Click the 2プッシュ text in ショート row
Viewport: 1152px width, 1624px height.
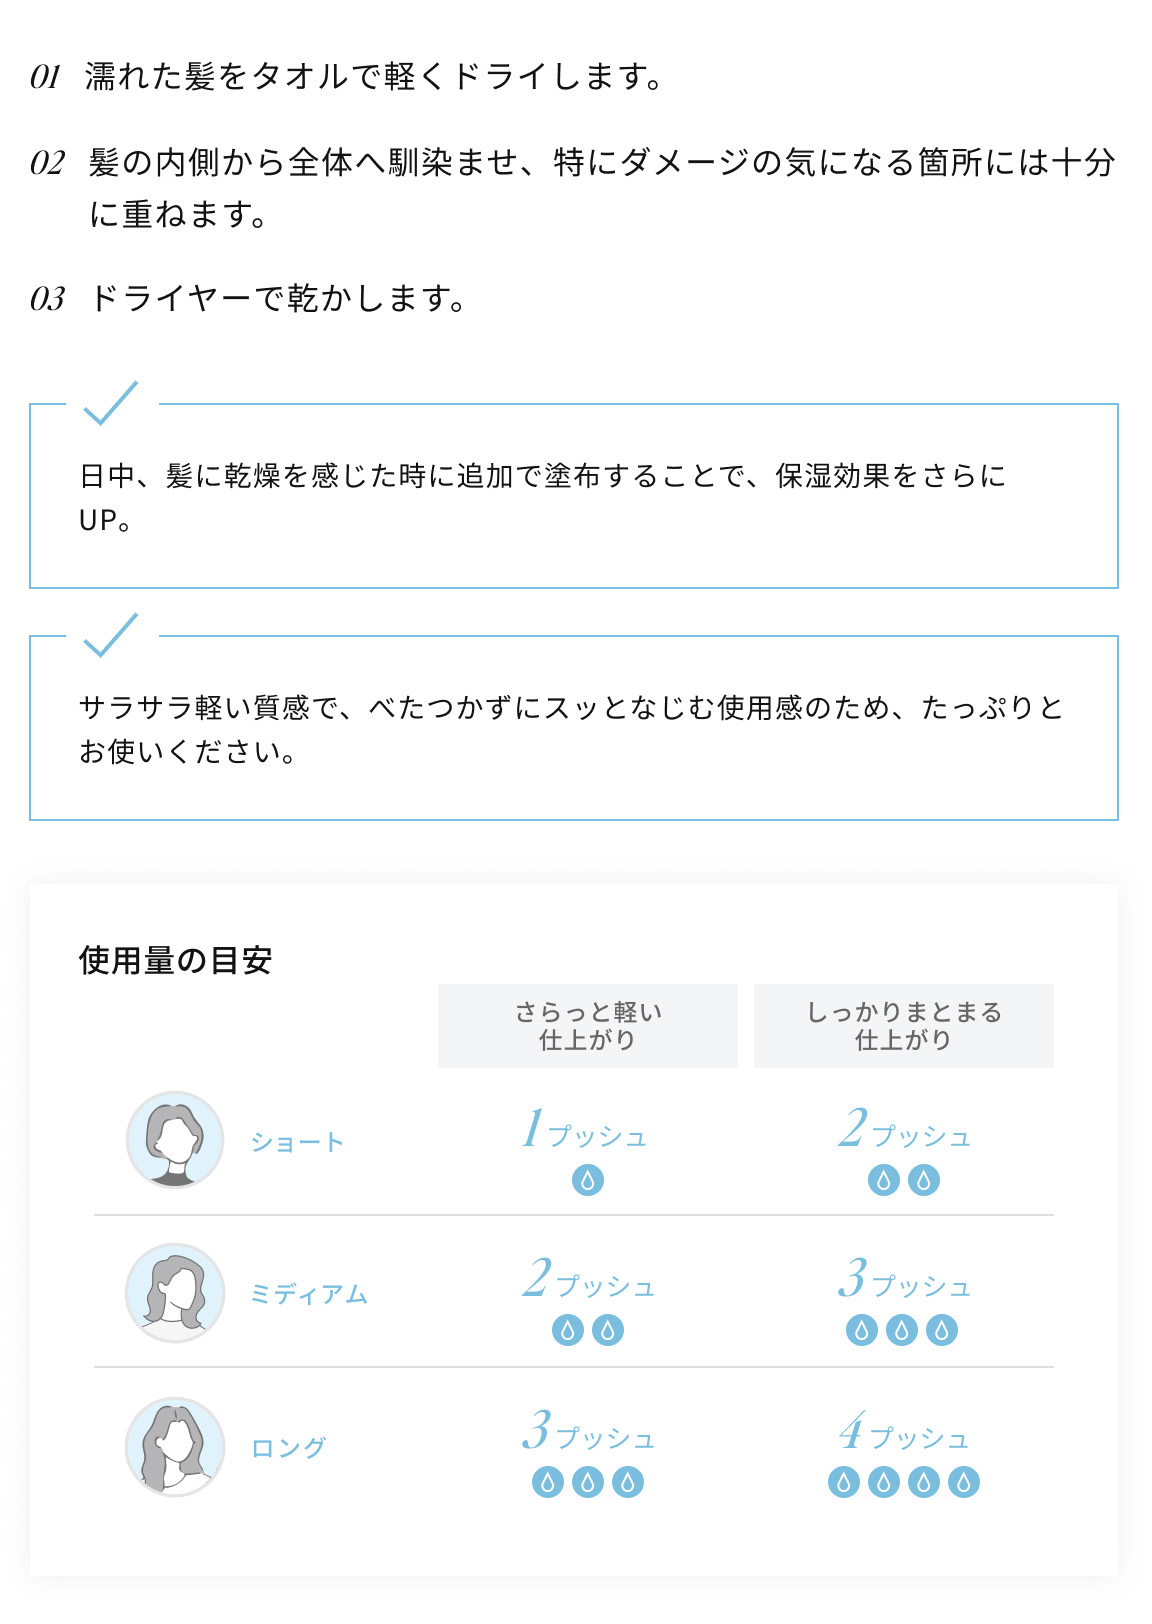point(904,1130)
